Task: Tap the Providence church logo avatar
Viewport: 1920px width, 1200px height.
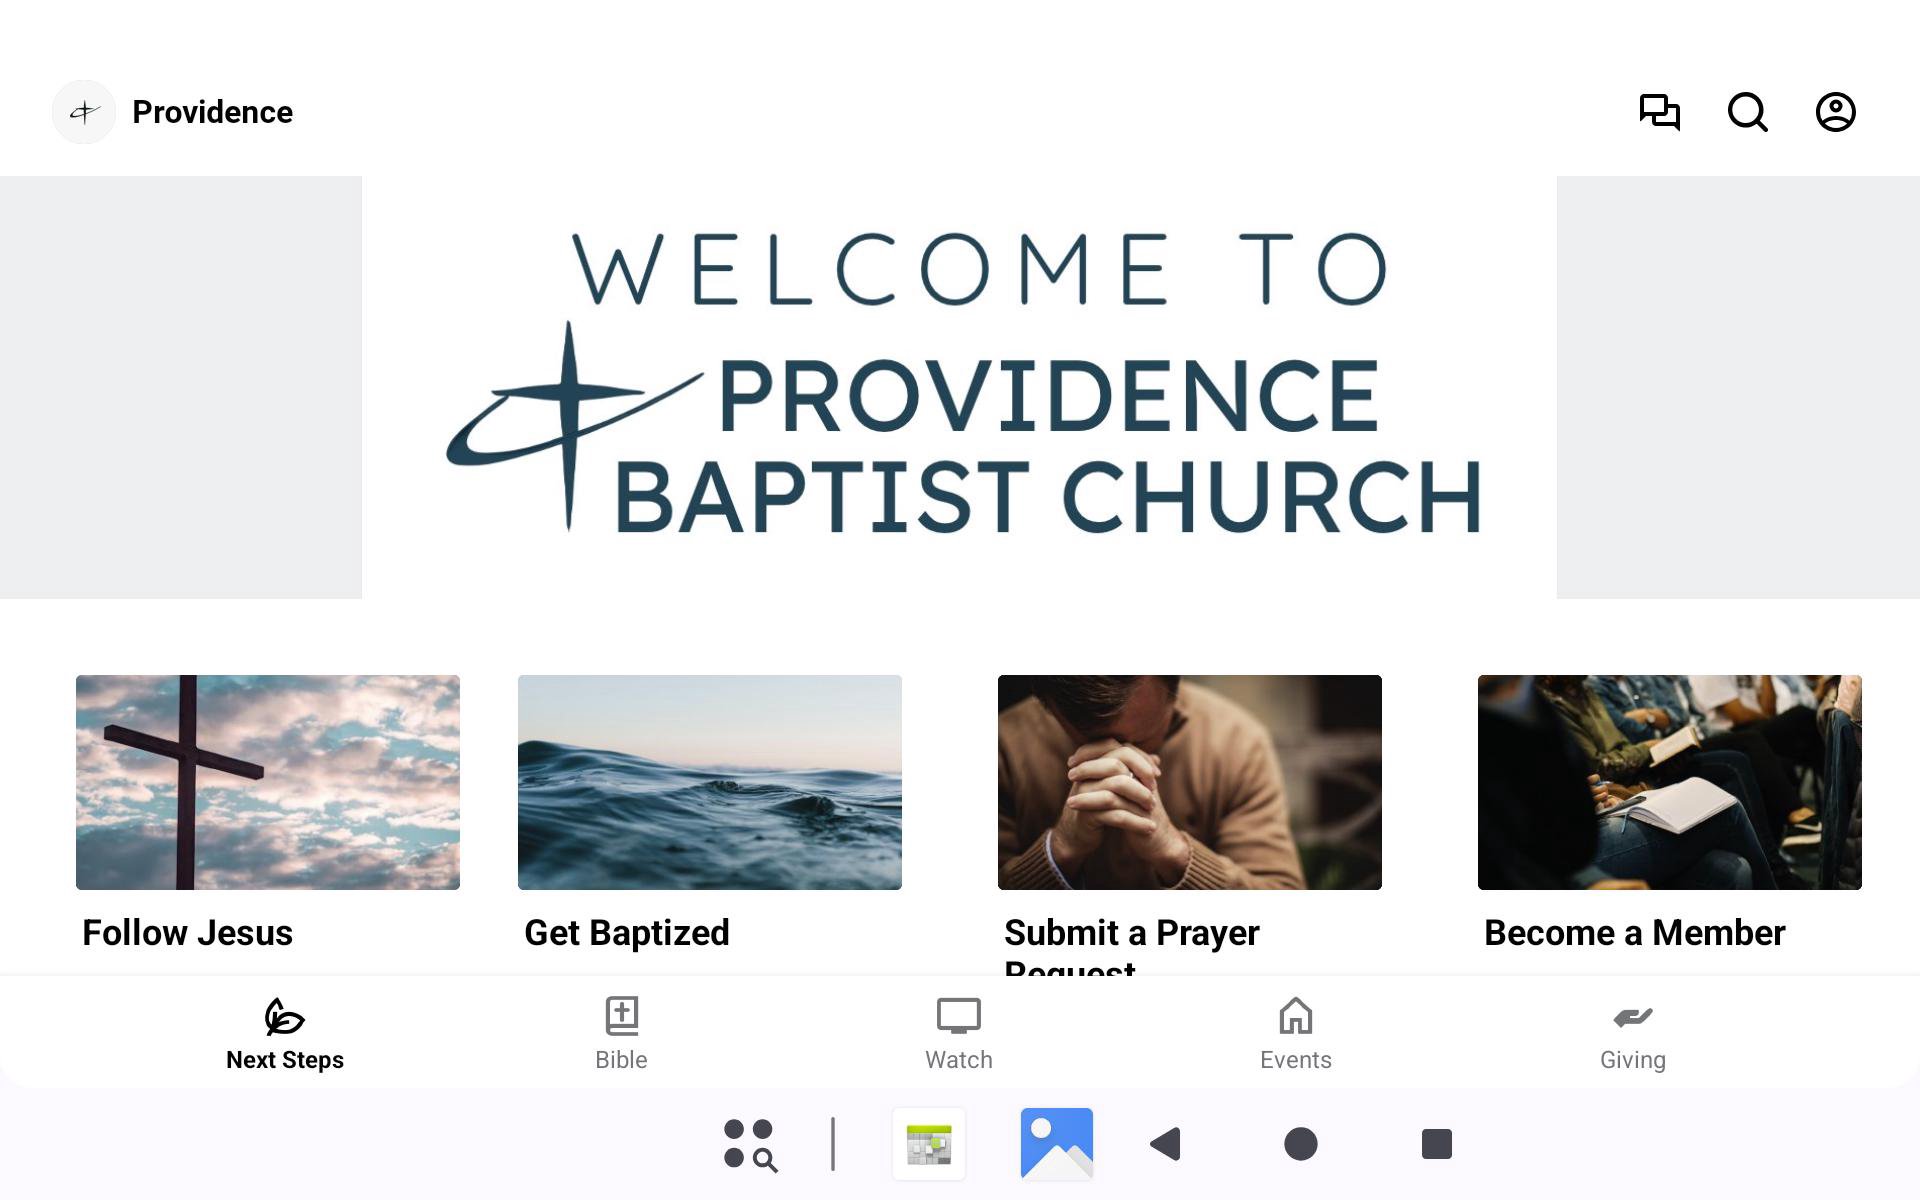Action: coord(84,112)
